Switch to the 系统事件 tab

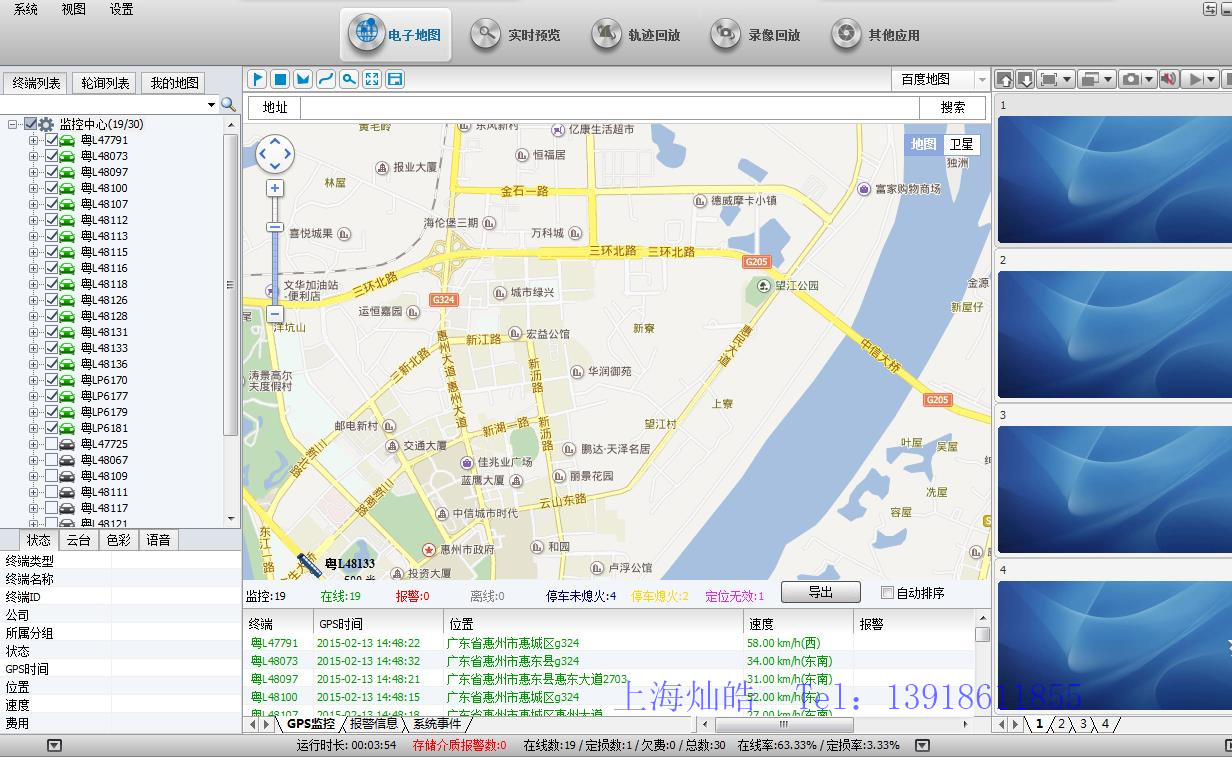(437, 724)
